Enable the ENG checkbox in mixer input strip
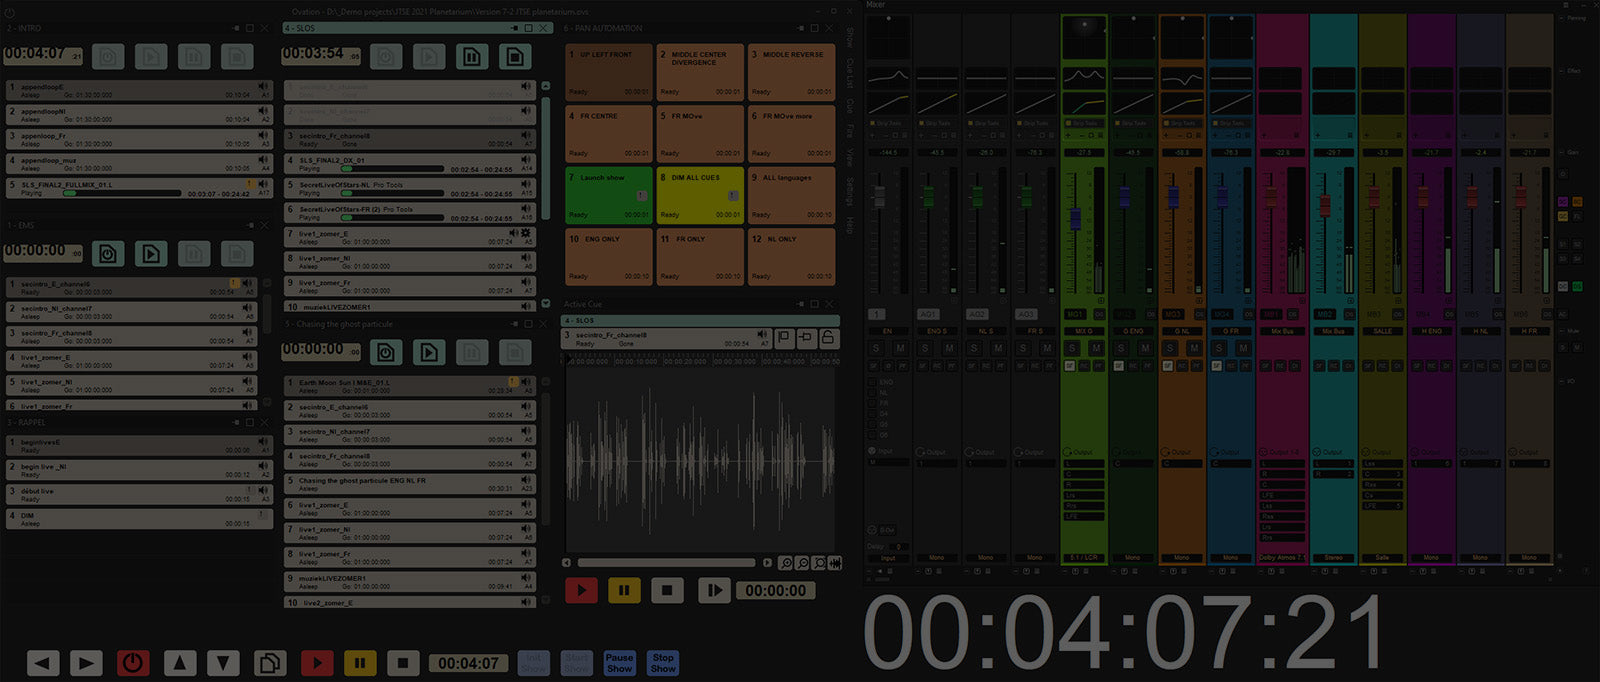Image resolution: width=1600 pixels, height=682 pixels. coord(873,382)
